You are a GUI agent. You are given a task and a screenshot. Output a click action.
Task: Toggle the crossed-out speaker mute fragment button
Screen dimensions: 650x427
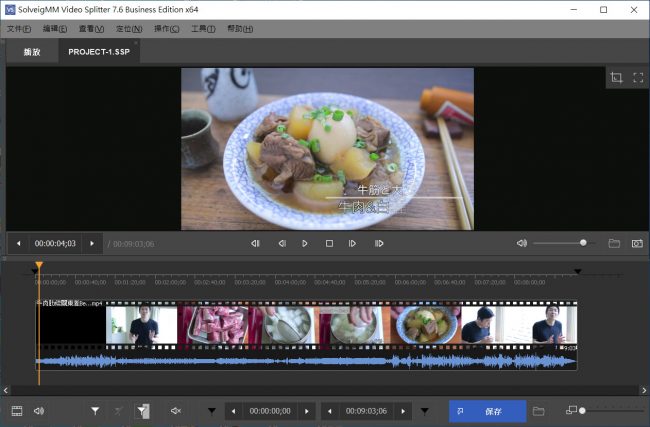click(x=176, y=410)
